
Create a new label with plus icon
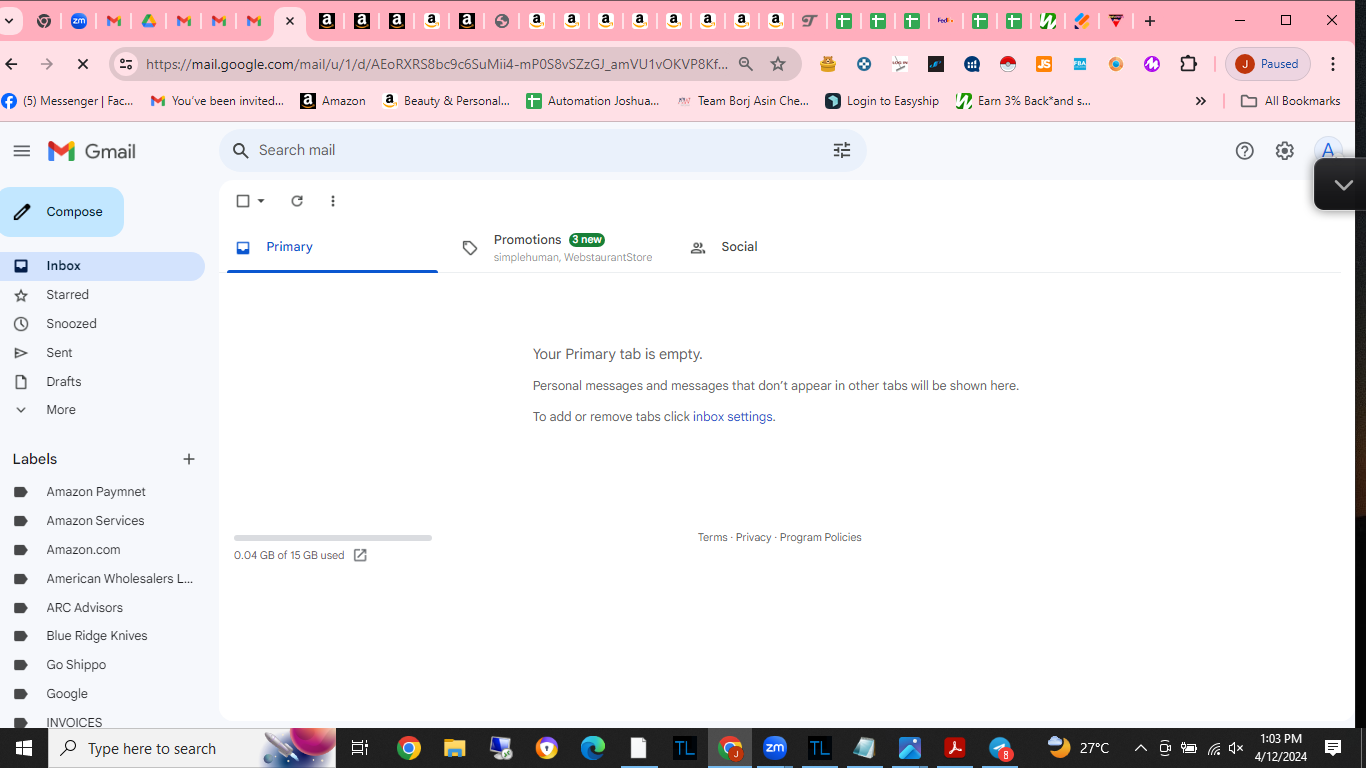pos(189,459)
